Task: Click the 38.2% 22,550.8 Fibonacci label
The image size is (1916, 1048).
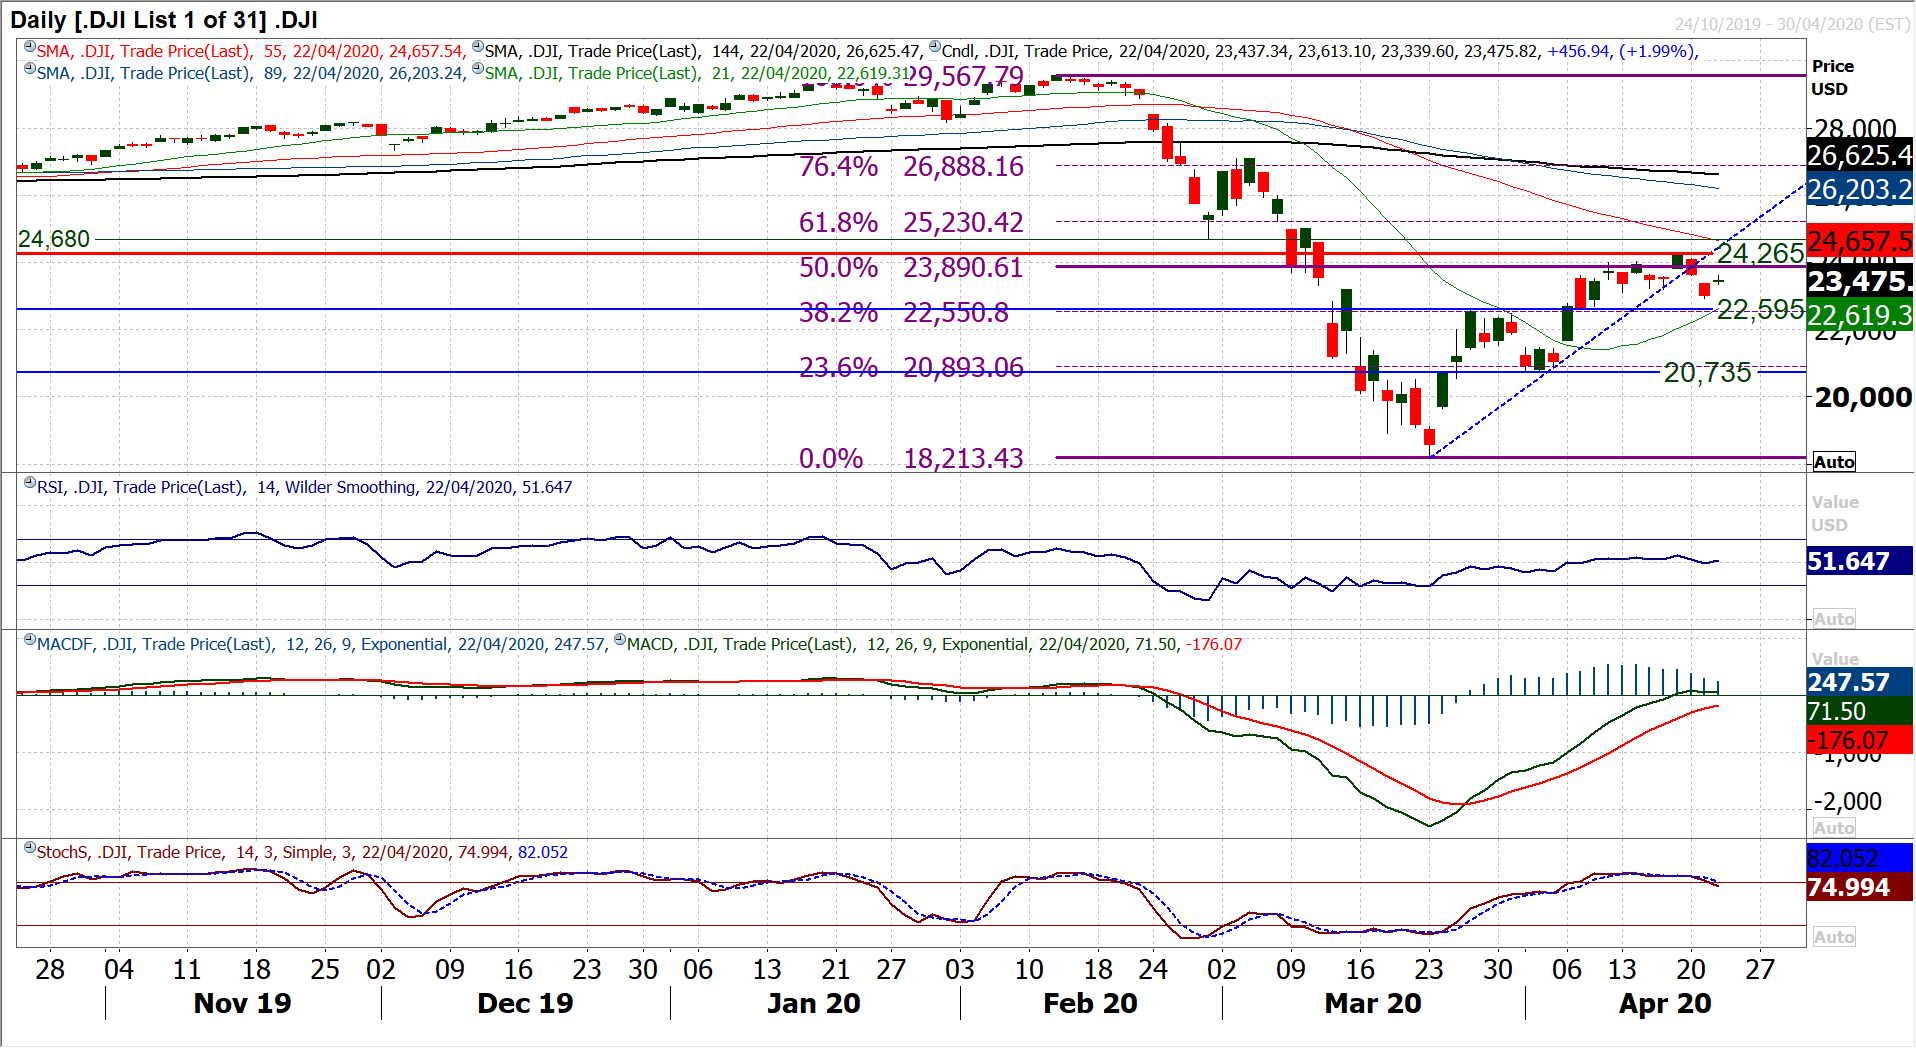Action: click(x=904, y=312)
